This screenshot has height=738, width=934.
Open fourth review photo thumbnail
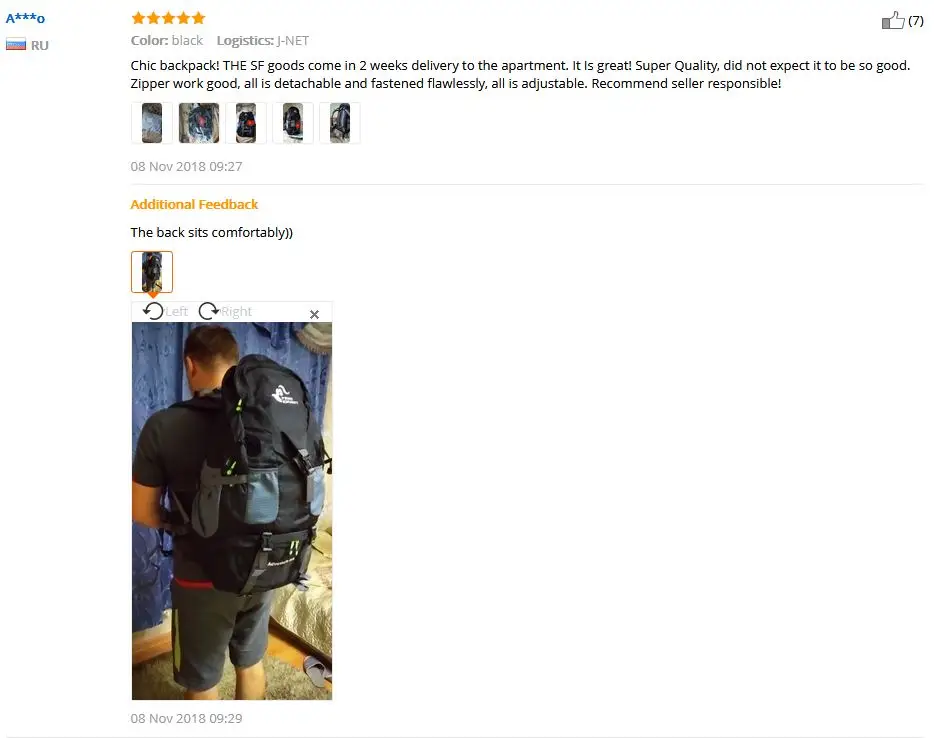click(x=293, y=123)
